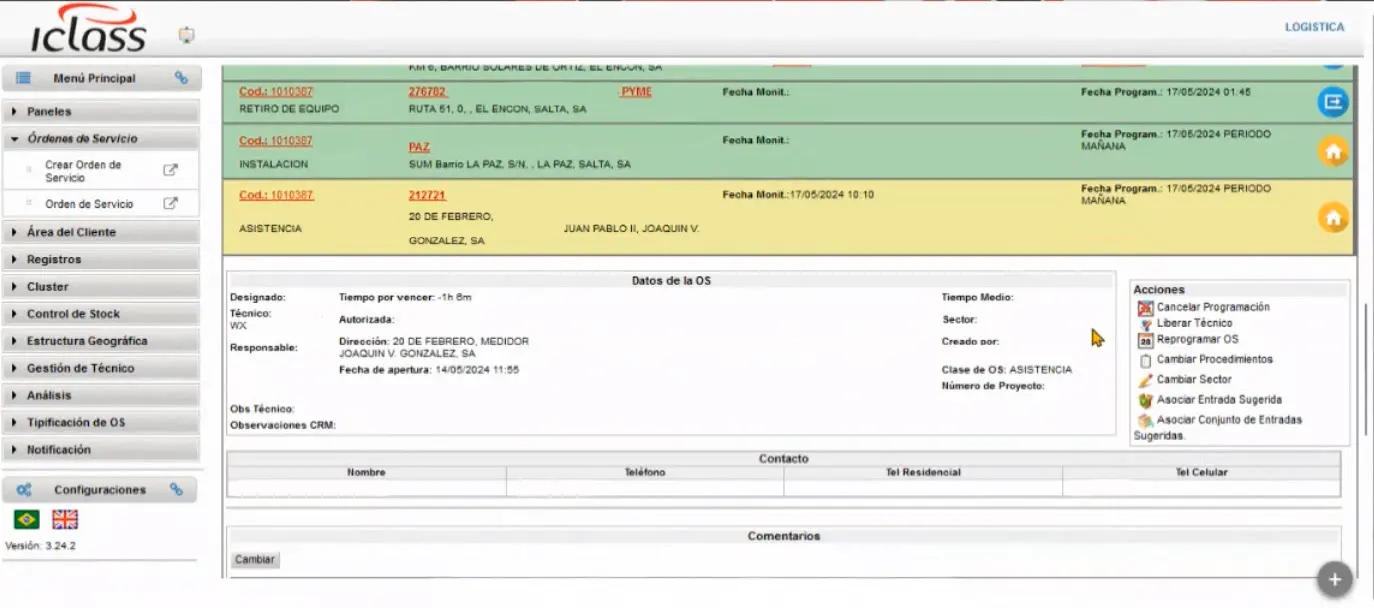This screenshot has height=608, width=1374.
Task: Click the round plus floating button
Action: click(x=1334, y=579)
